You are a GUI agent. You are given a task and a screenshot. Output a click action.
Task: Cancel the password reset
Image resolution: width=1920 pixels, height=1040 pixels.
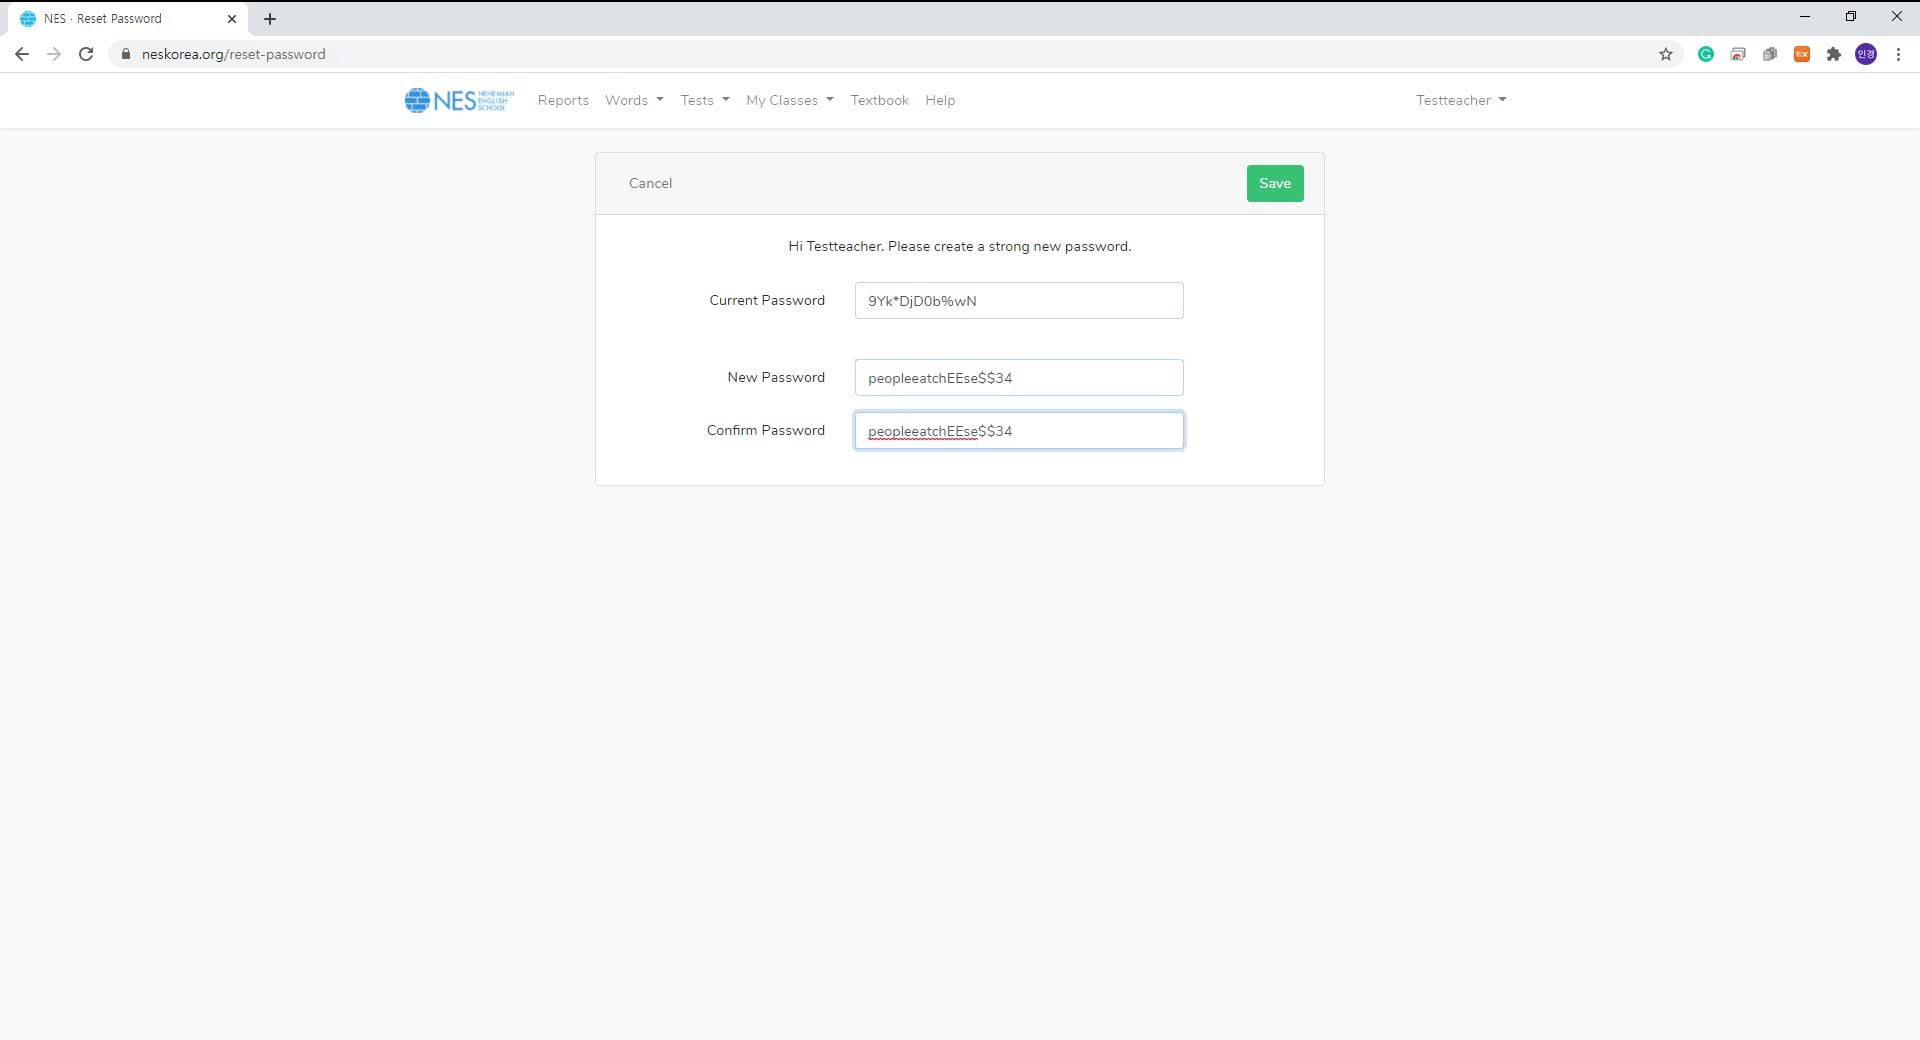[x=650, y=183]
